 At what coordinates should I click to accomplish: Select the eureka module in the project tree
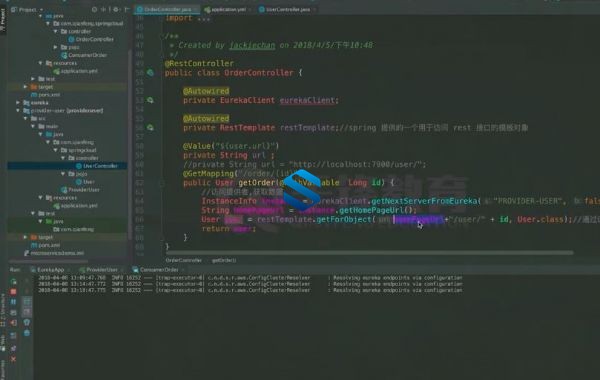(36, 103)
